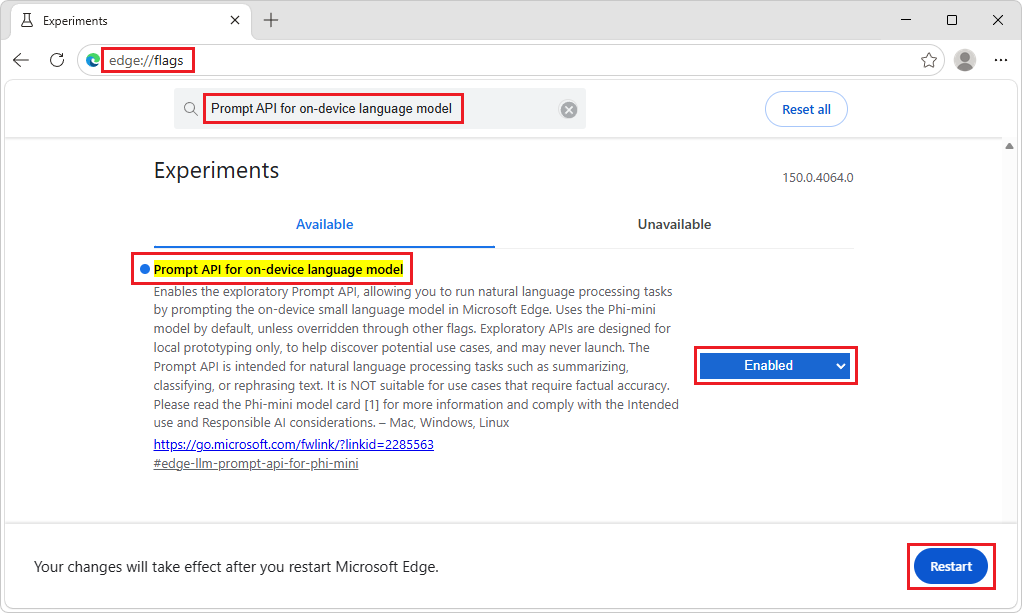Click the Edge logo icon in address bar
Image resolution: width=1022 pixels, height=613 pixels.
point(93,60)
